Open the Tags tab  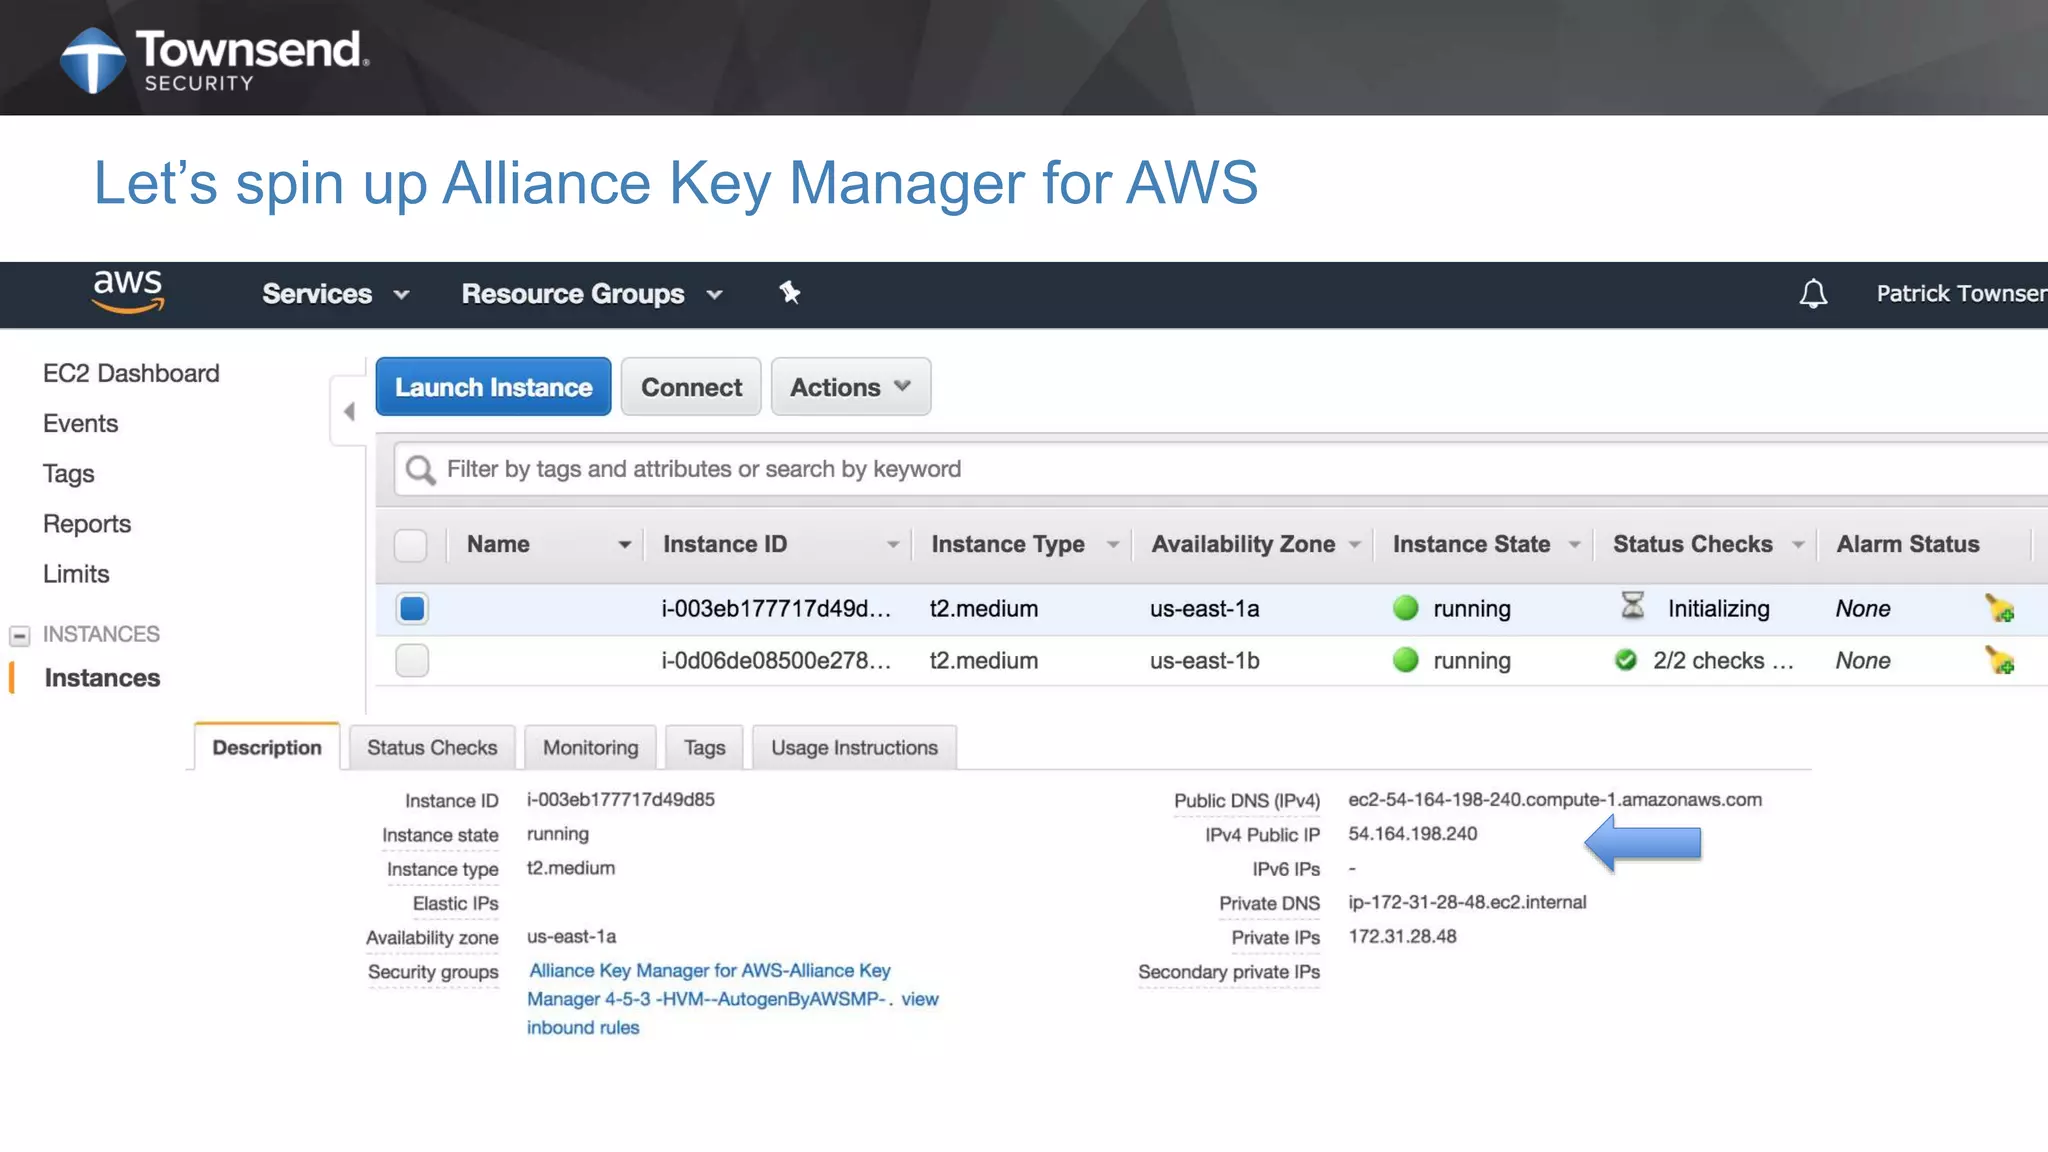tap(704, 747)
